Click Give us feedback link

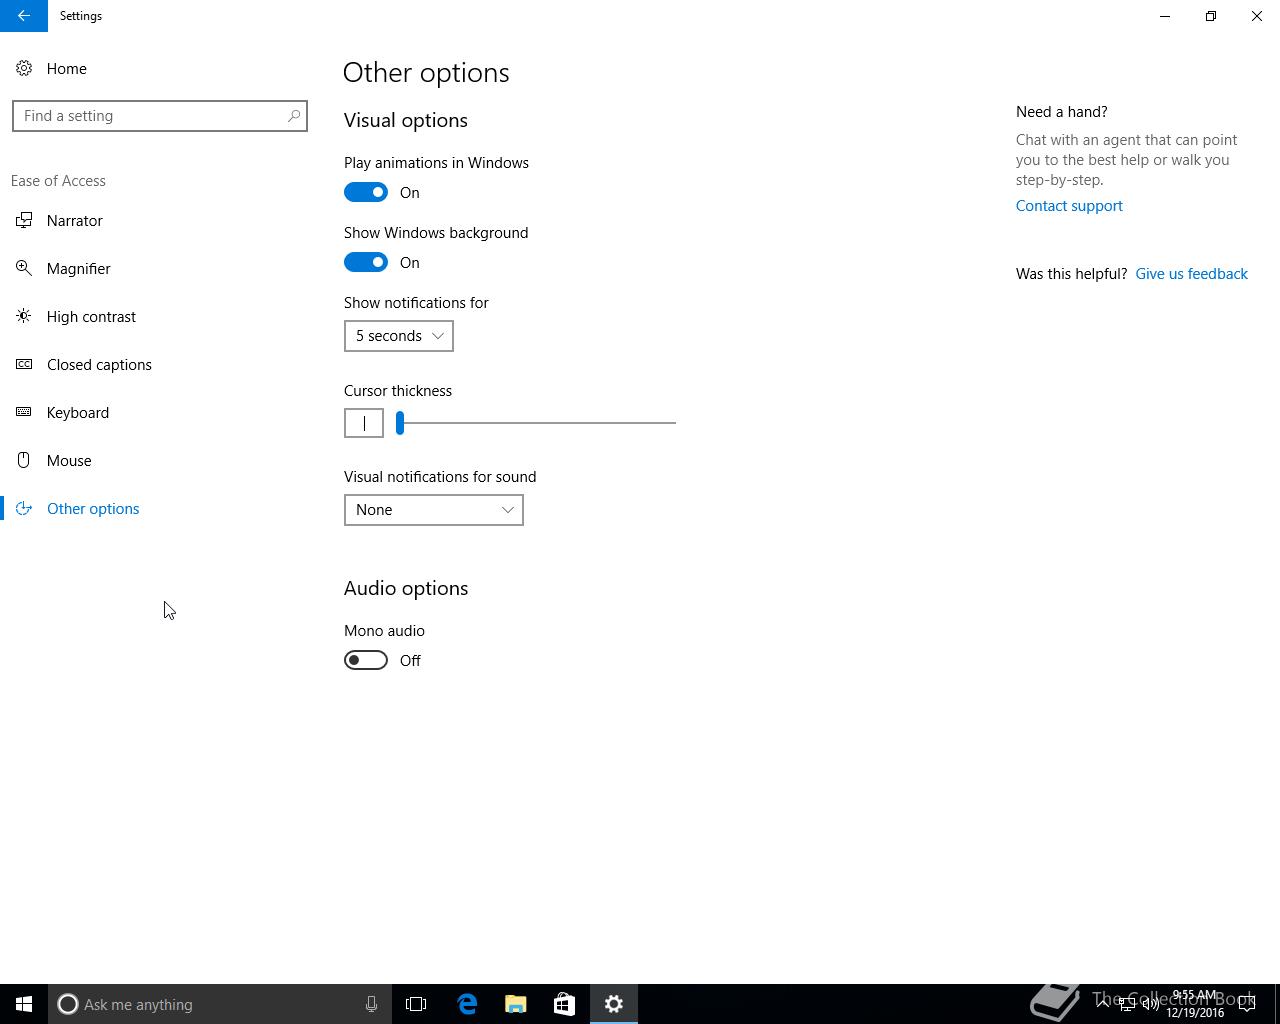pos(1191,274)
